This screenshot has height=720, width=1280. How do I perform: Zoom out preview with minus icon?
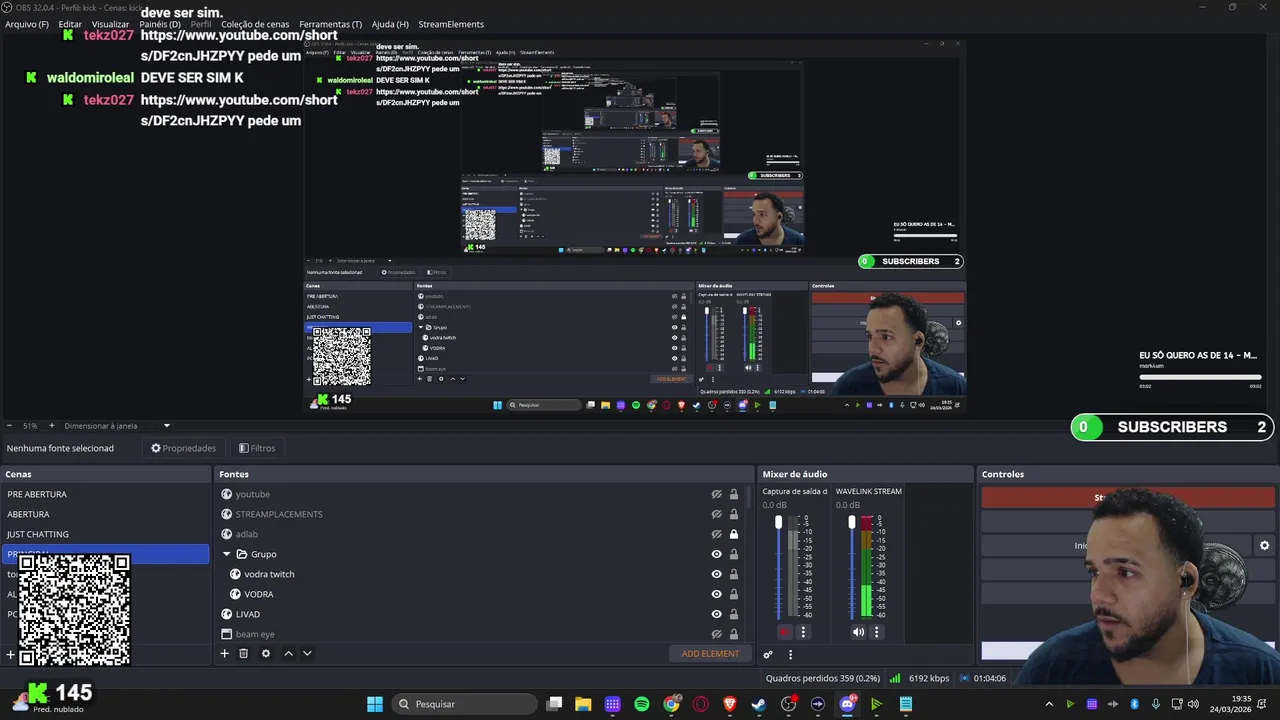pos(9,426)
